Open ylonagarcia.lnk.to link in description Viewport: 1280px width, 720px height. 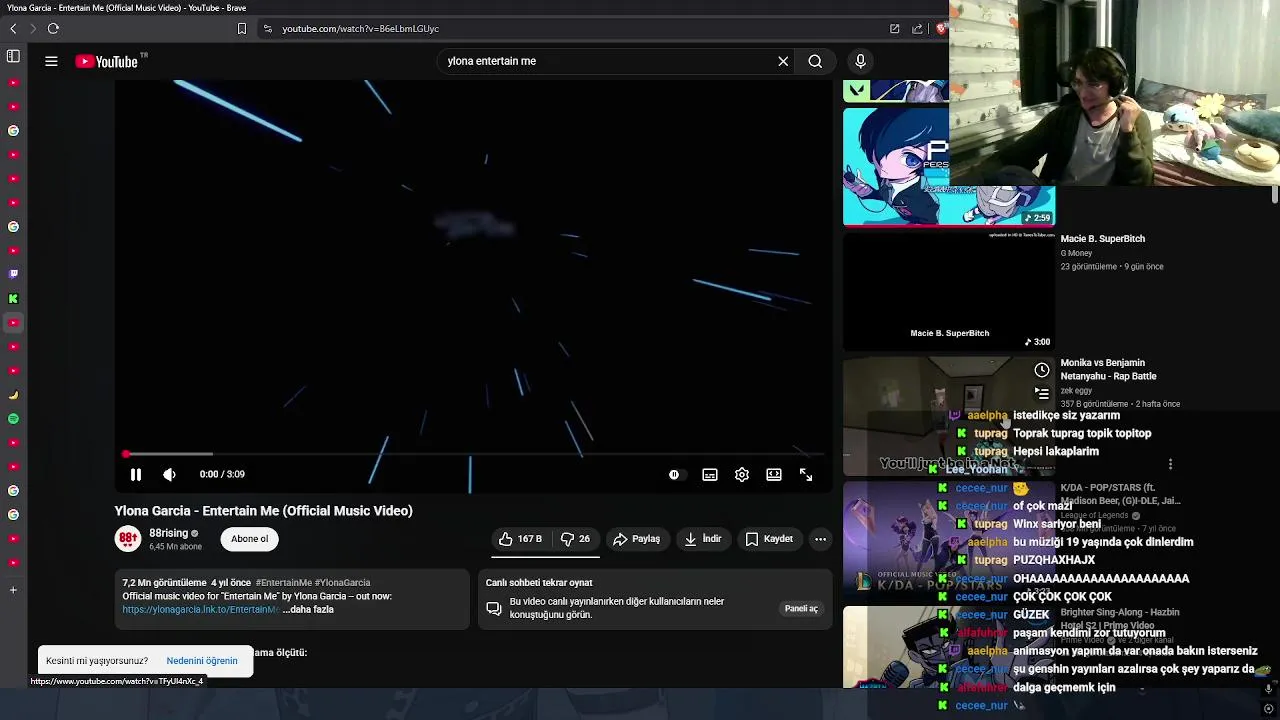click(200, 610)
